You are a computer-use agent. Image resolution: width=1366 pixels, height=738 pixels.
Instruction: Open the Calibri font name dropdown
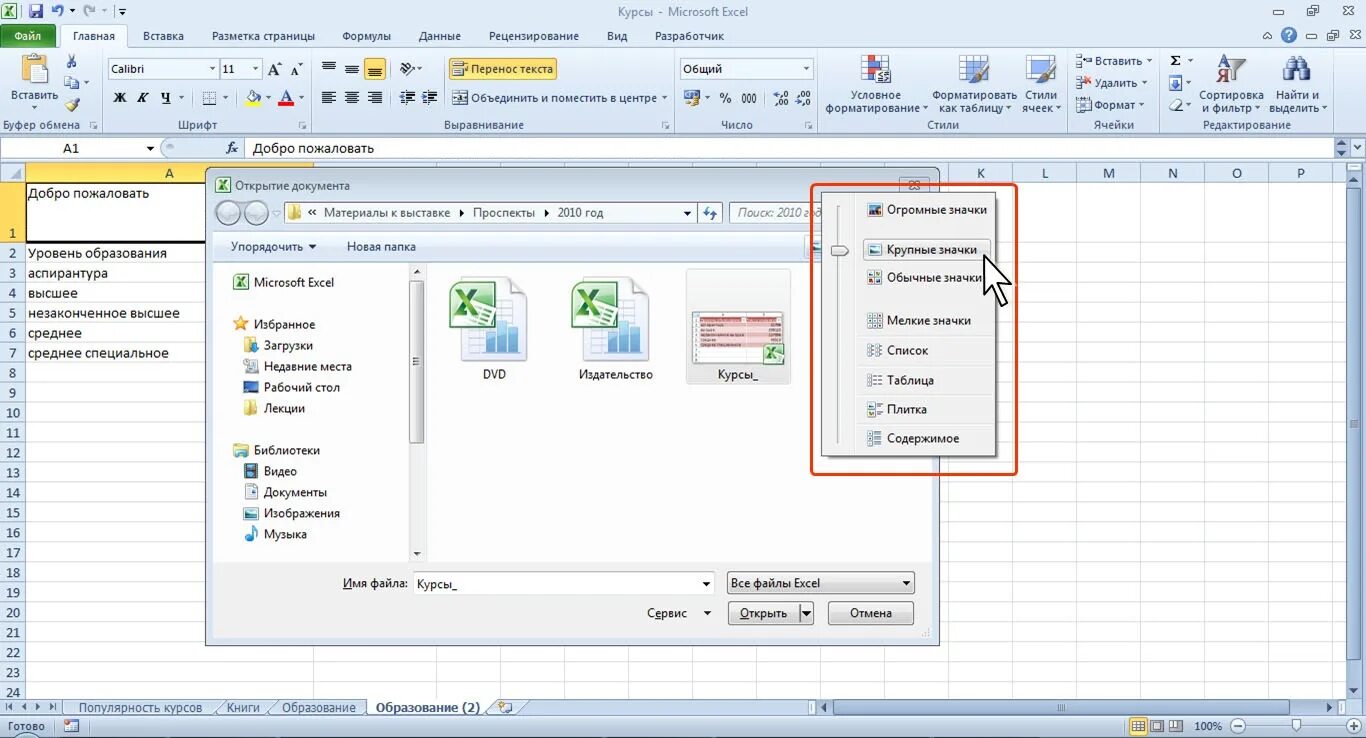point(212,69)
